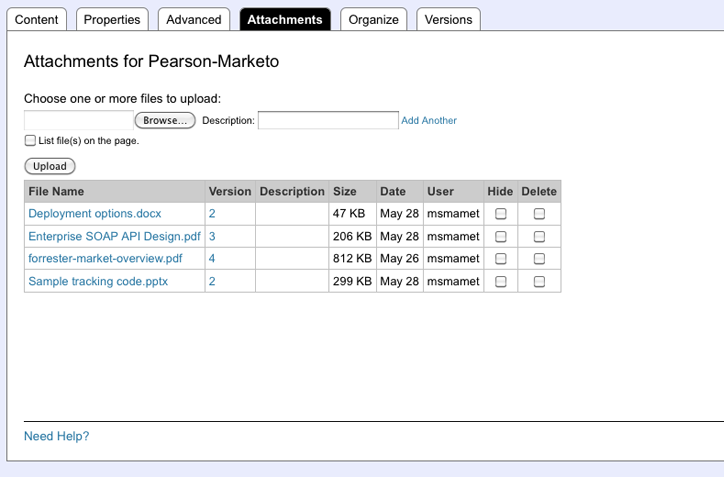View version 3 of Enterprise SOAP API Design.pdf

click(212, 236)
